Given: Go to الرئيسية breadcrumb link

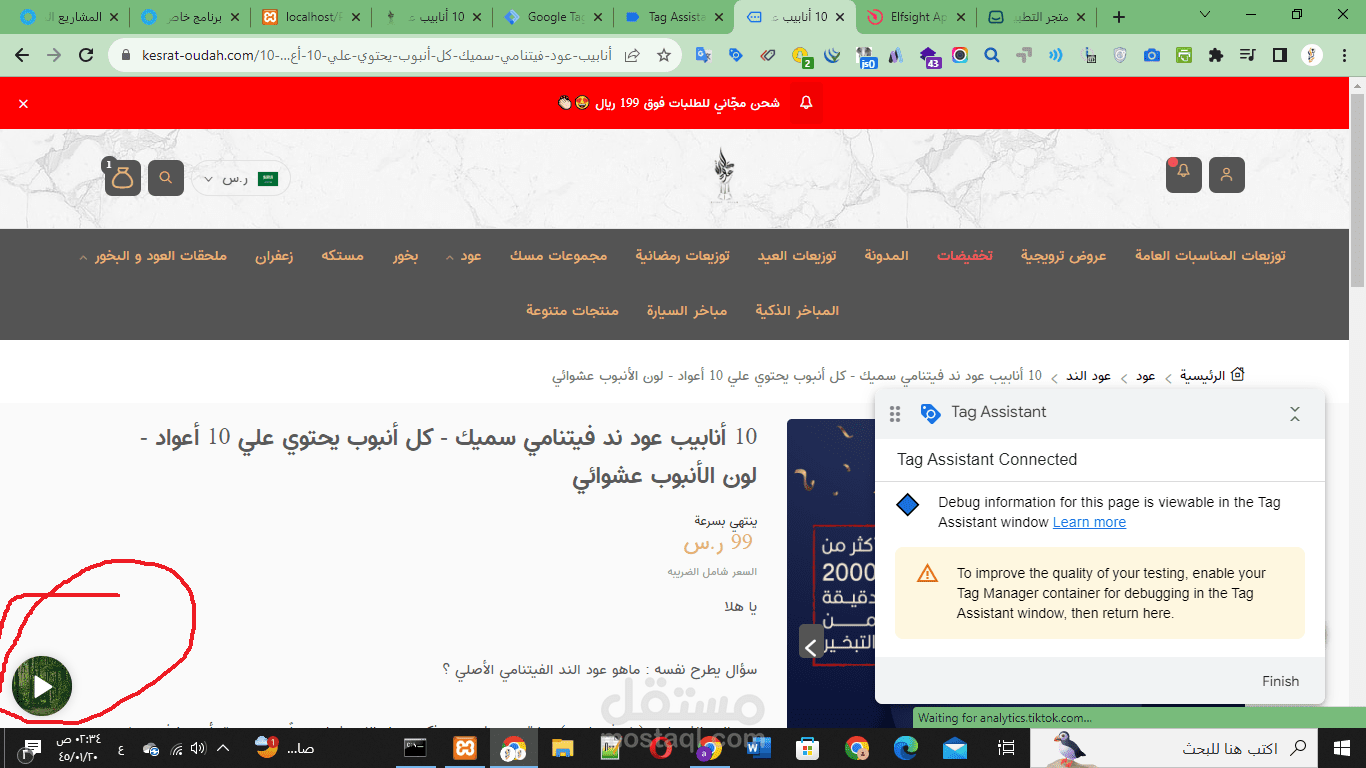Looking at the screenshot, I should click(x=1212, y=376).
